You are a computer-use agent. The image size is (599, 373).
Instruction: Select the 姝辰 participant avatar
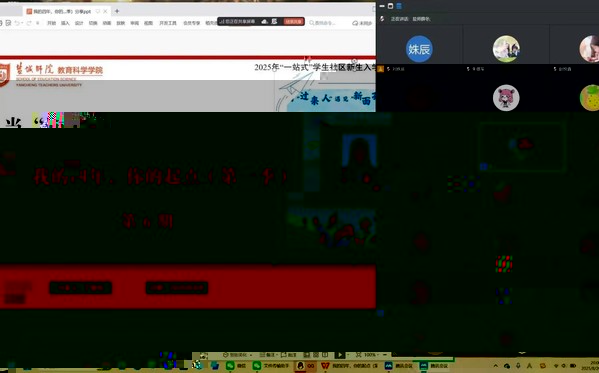coord(419,49)
